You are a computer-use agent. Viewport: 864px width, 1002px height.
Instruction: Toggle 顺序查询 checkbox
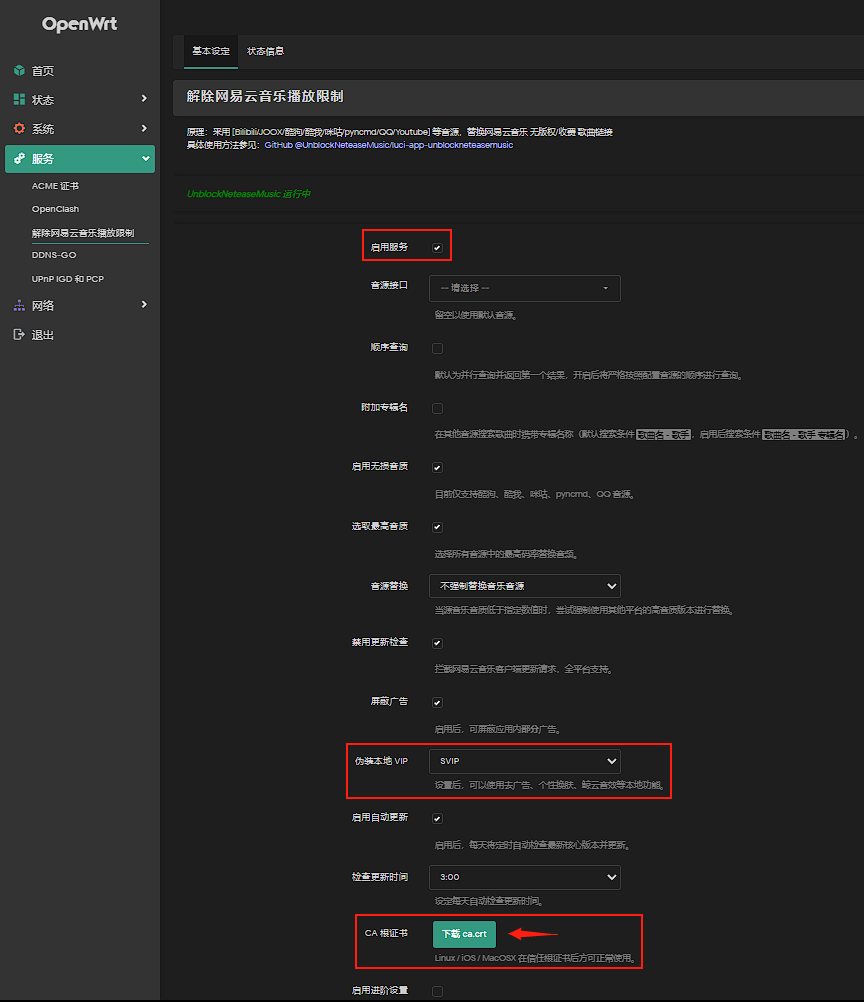[x=437, y=348]
